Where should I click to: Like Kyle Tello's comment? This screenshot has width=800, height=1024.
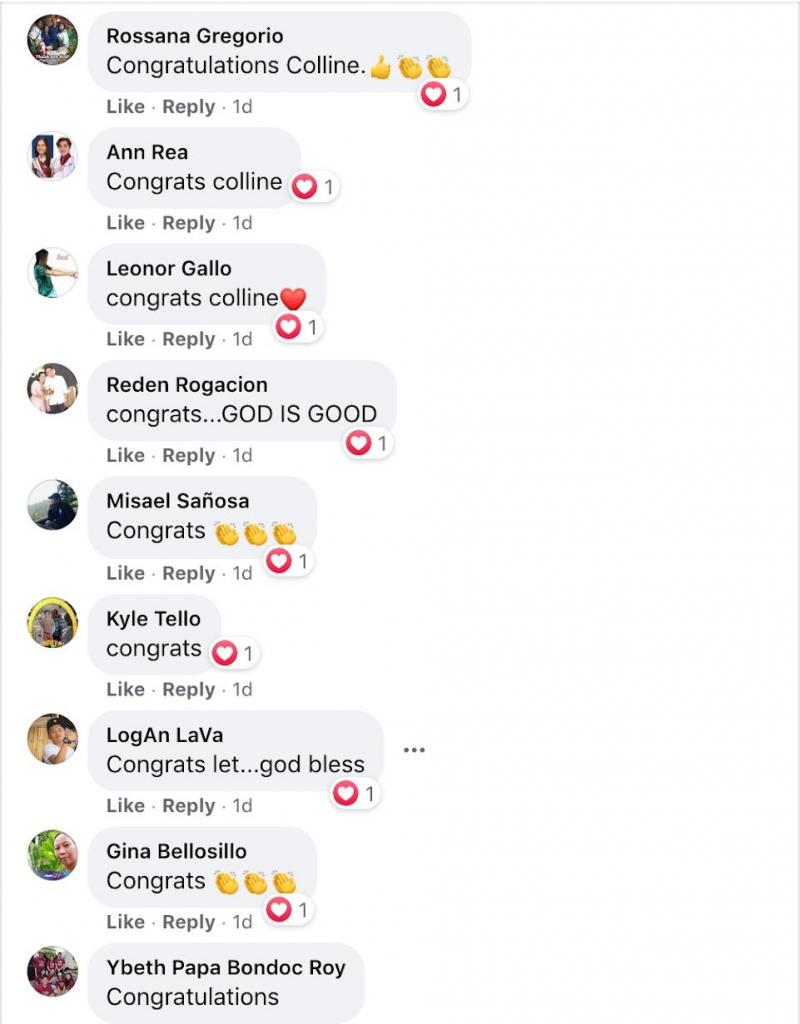[x=125, y=689]
